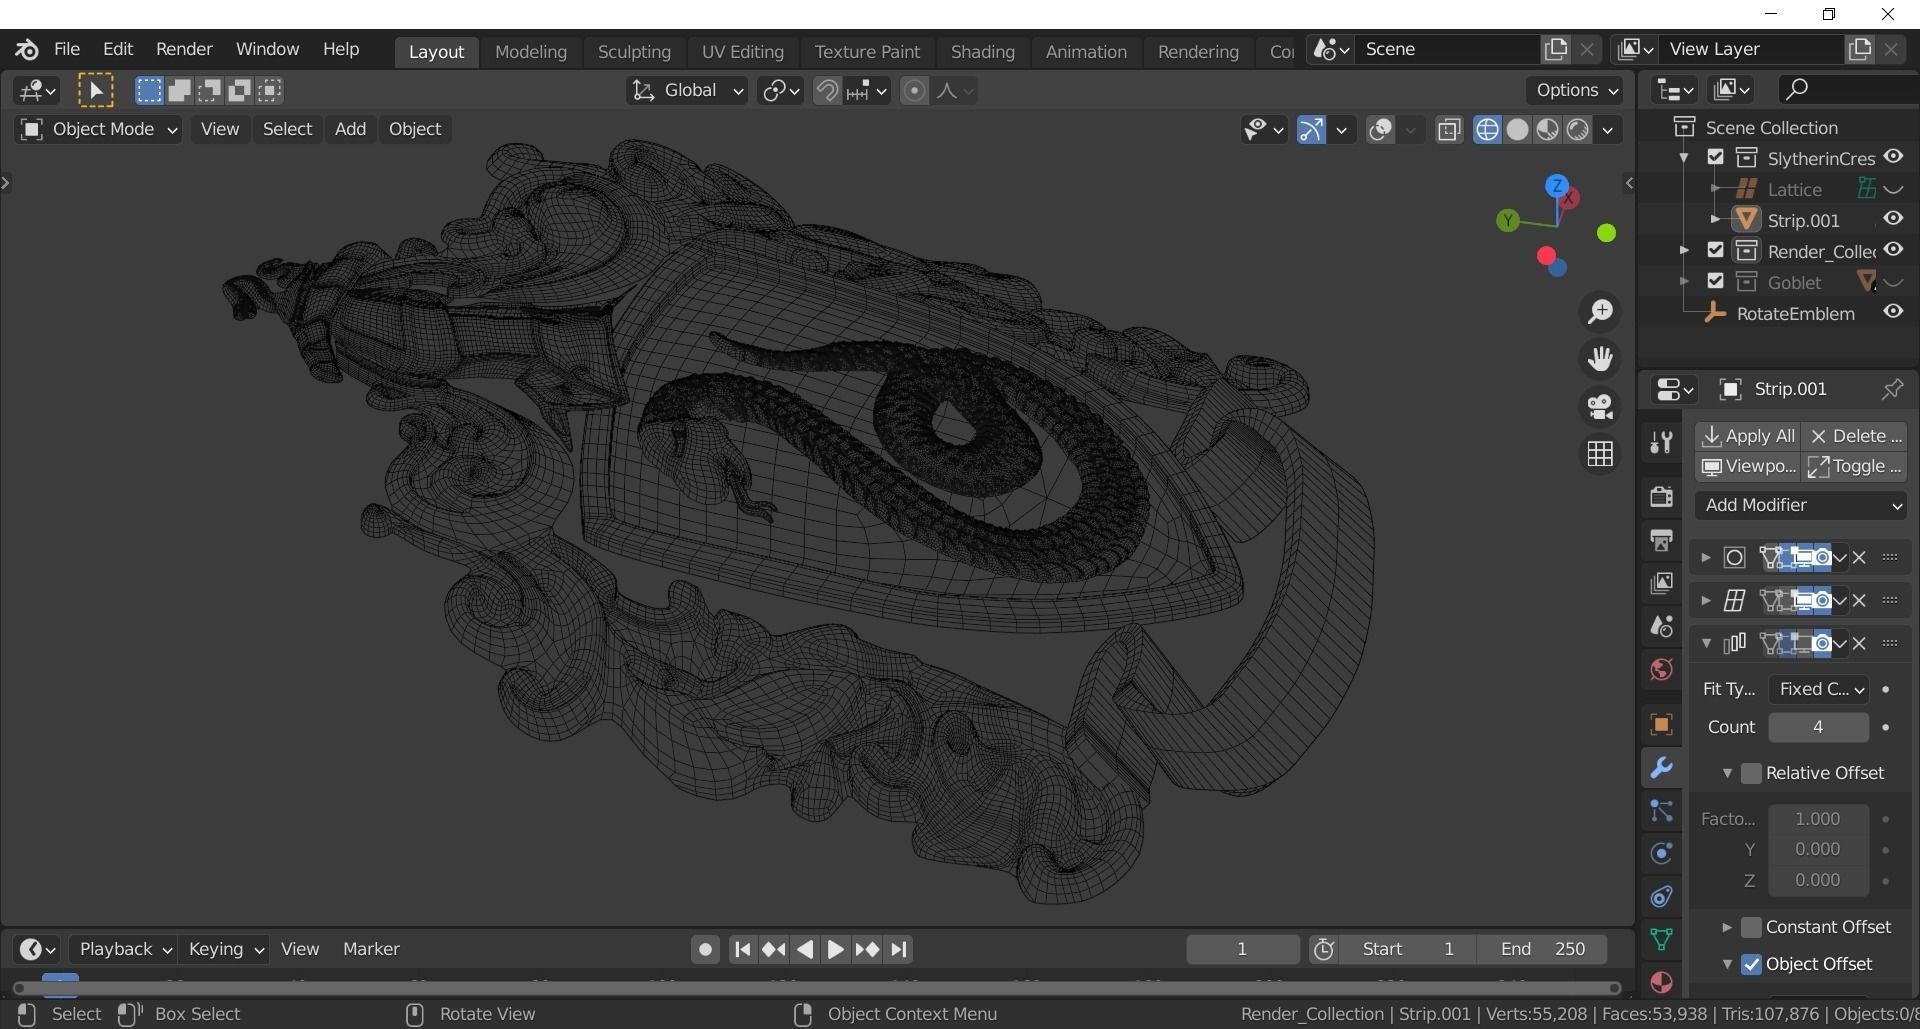This screenshot has width=1920, height=1029.
Task: Switch to the Sculpting workspace tab
Action: [633, 51]
